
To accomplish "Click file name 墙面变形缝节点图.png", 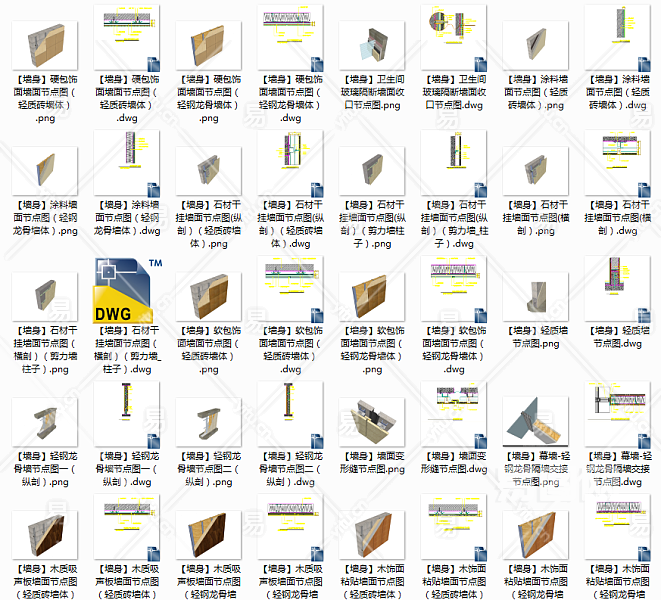I will tap(372, 463).
